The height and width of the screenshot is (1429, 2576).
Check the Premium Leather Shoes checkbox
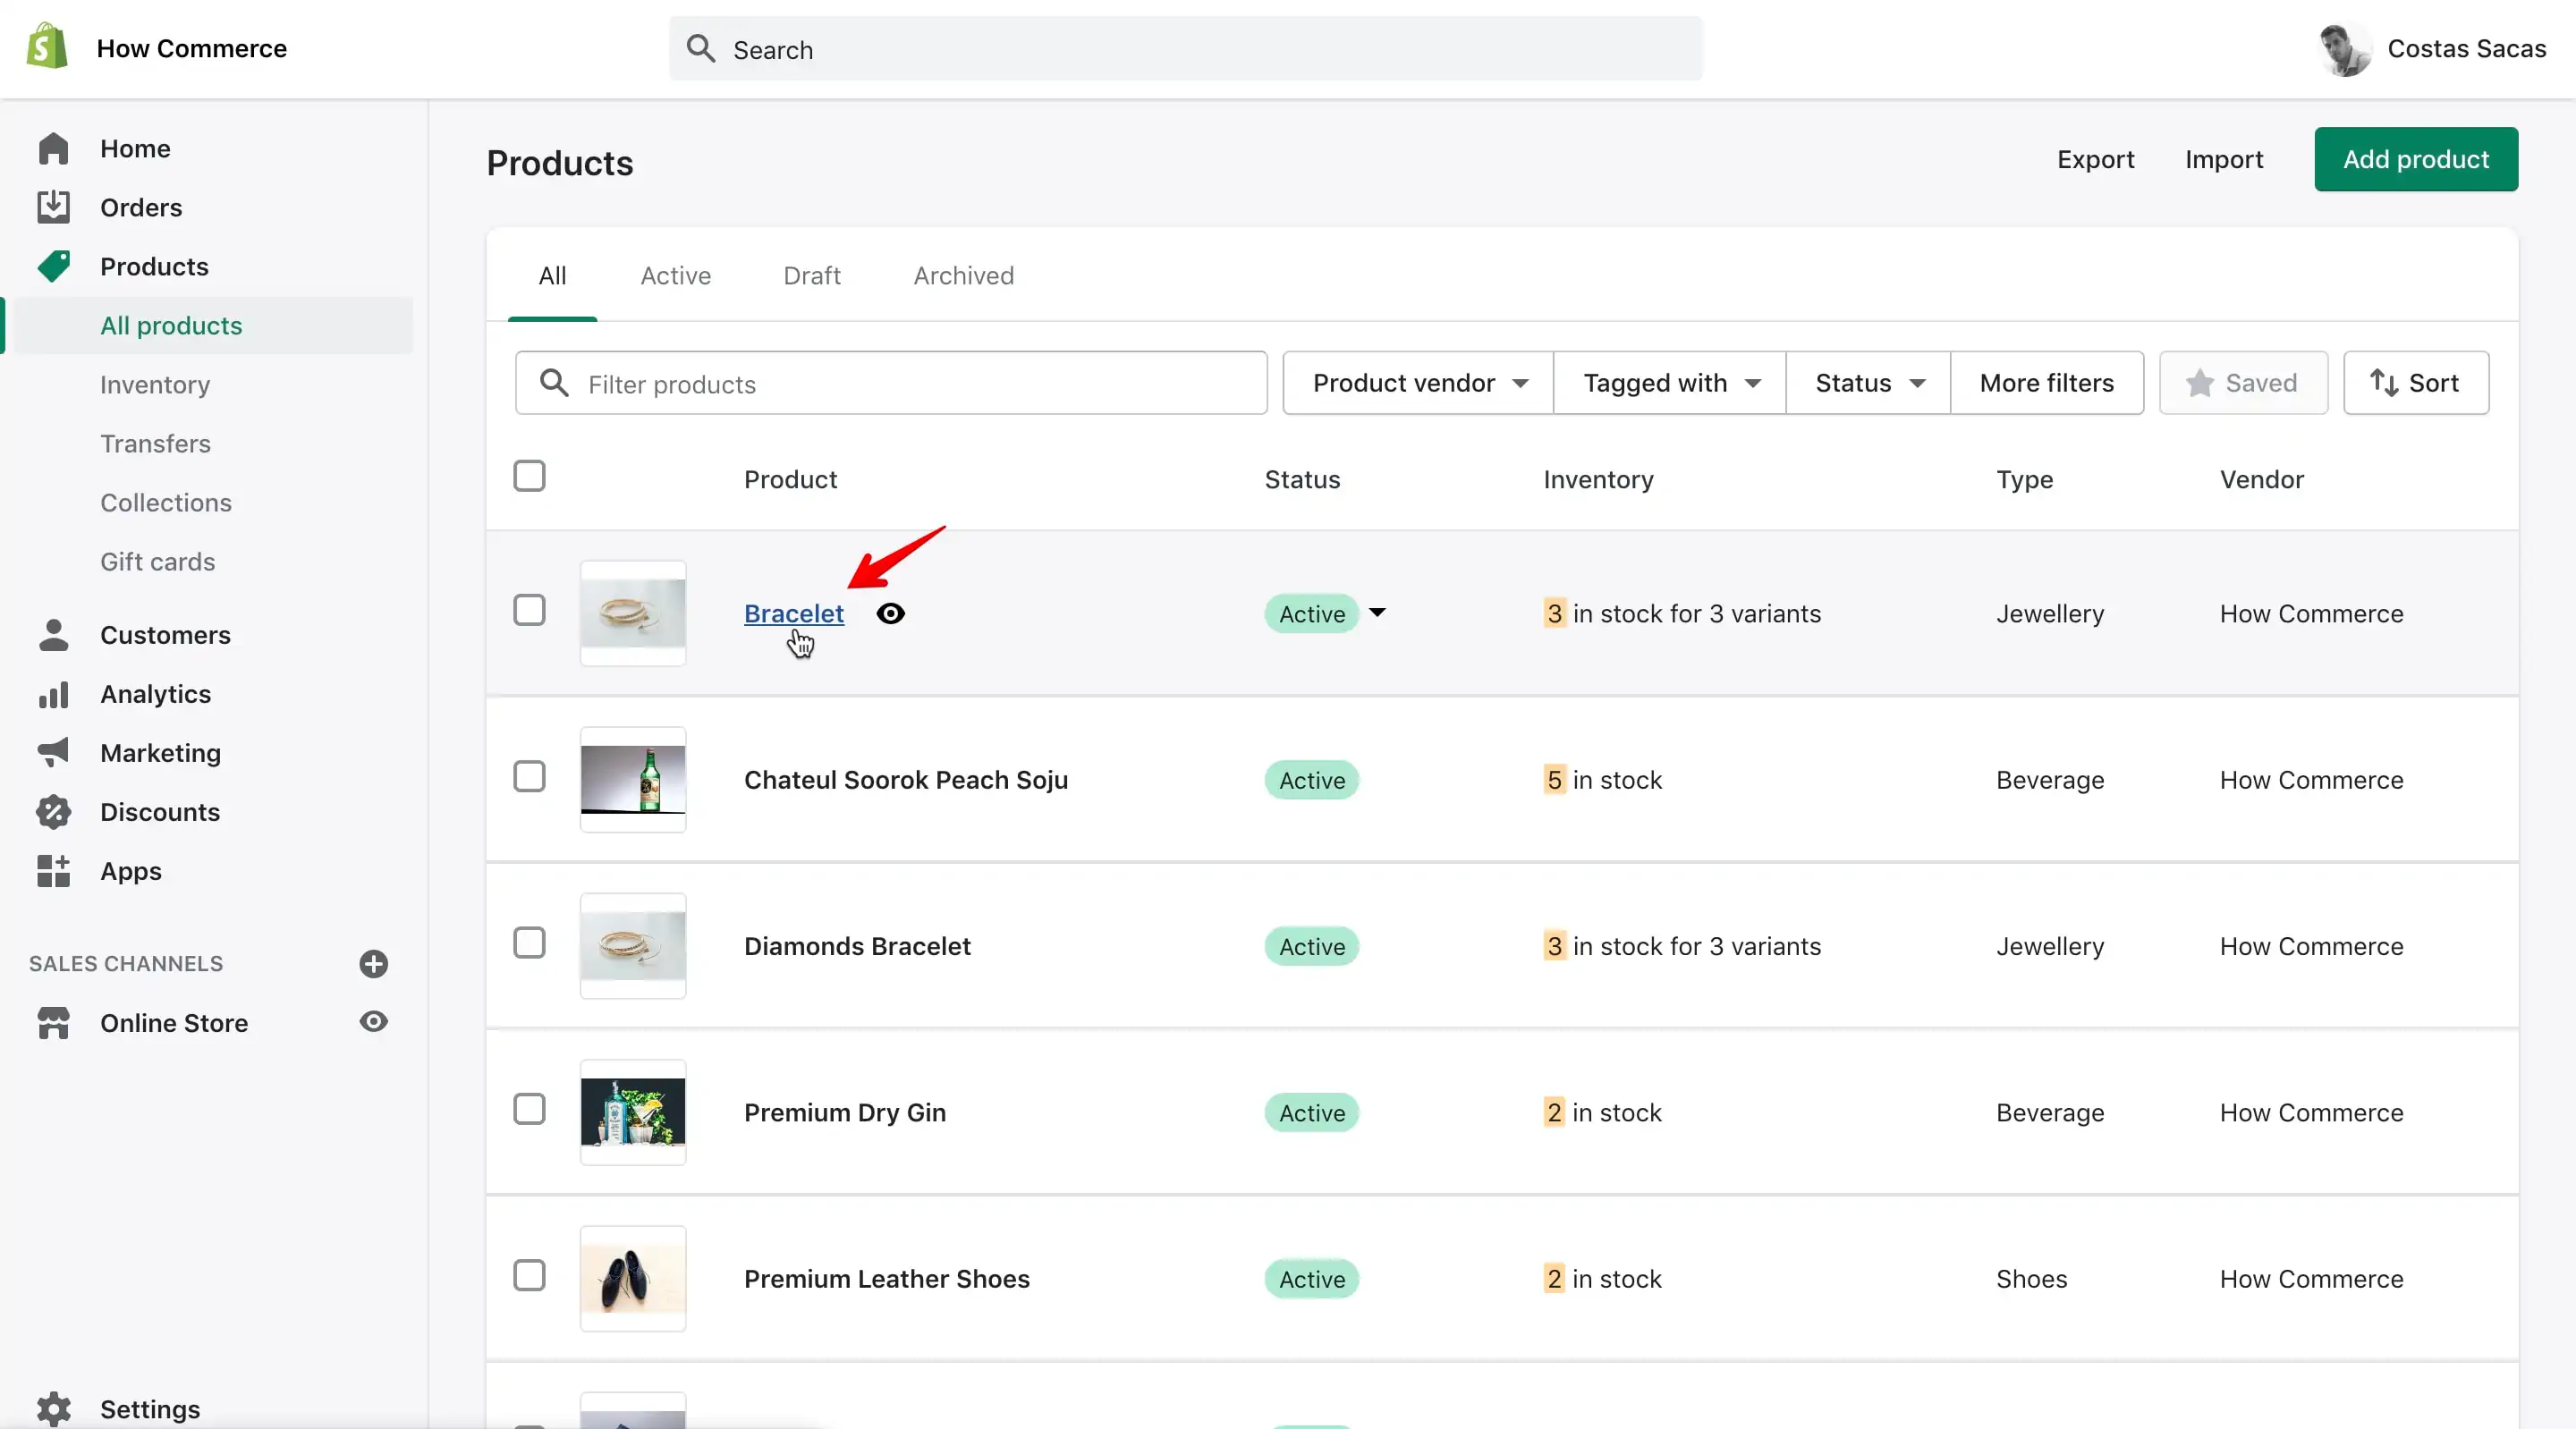click(x=529, y=1276)
